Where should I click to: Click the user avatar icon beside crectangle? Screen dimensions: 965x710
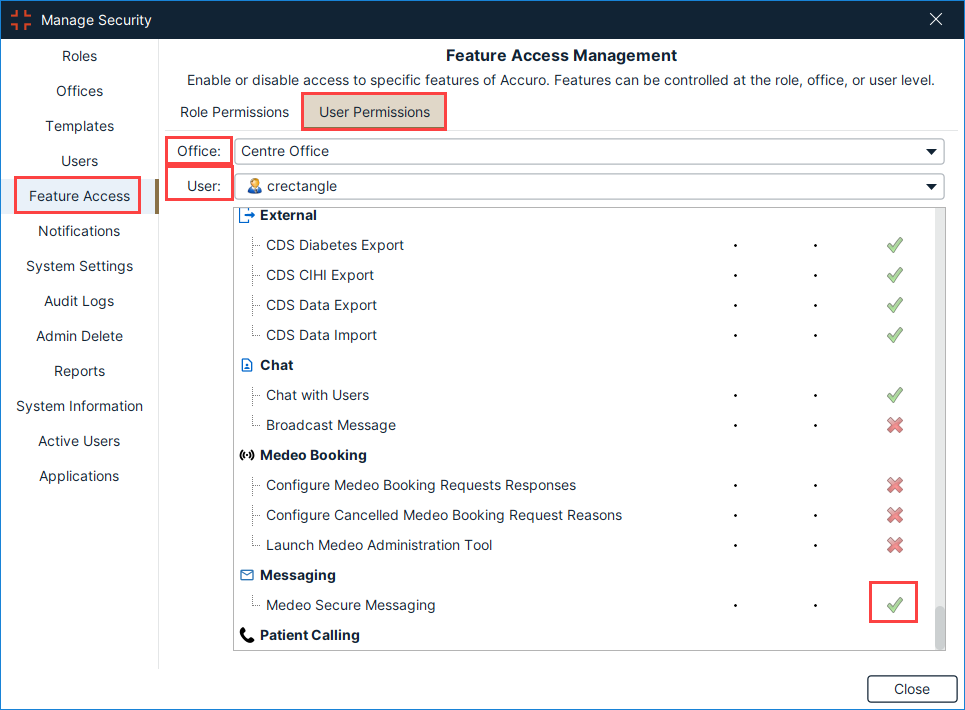(256, 186)
